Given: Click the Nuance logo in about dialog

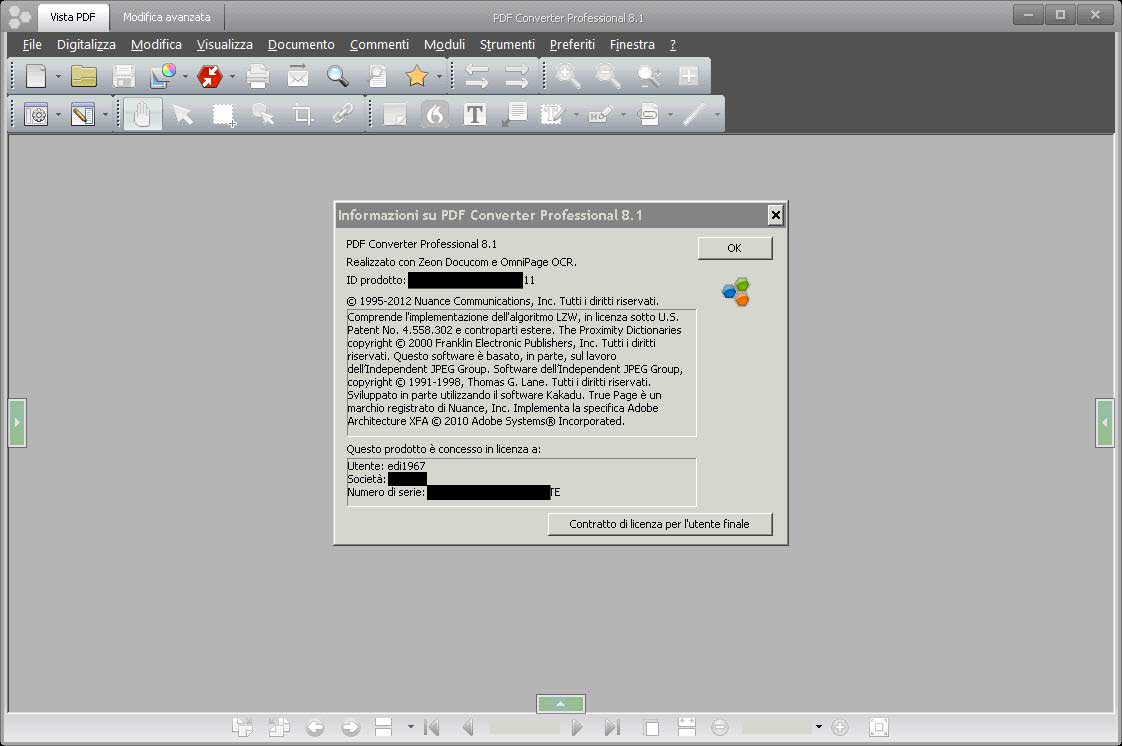Looking at the screenshot, I should pos(736,292).
